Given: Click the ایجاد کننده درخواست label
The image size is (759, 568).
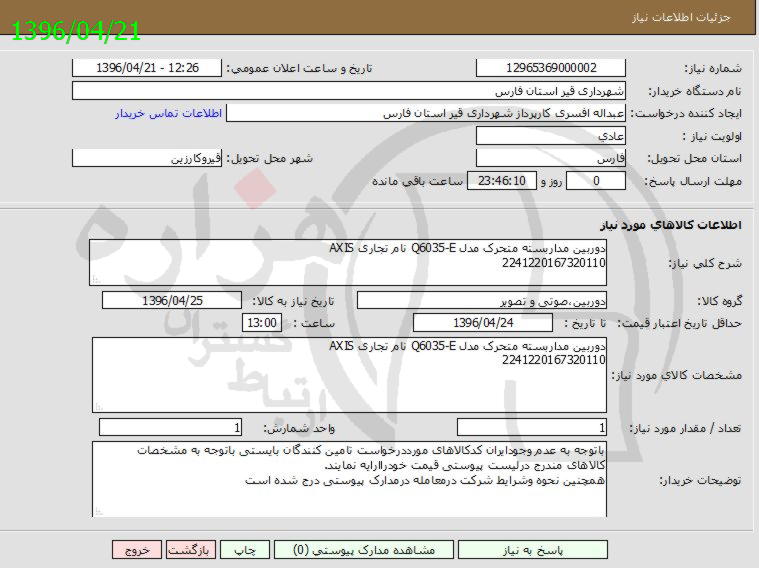Looking at the screenshot, I should click(684, 113).
